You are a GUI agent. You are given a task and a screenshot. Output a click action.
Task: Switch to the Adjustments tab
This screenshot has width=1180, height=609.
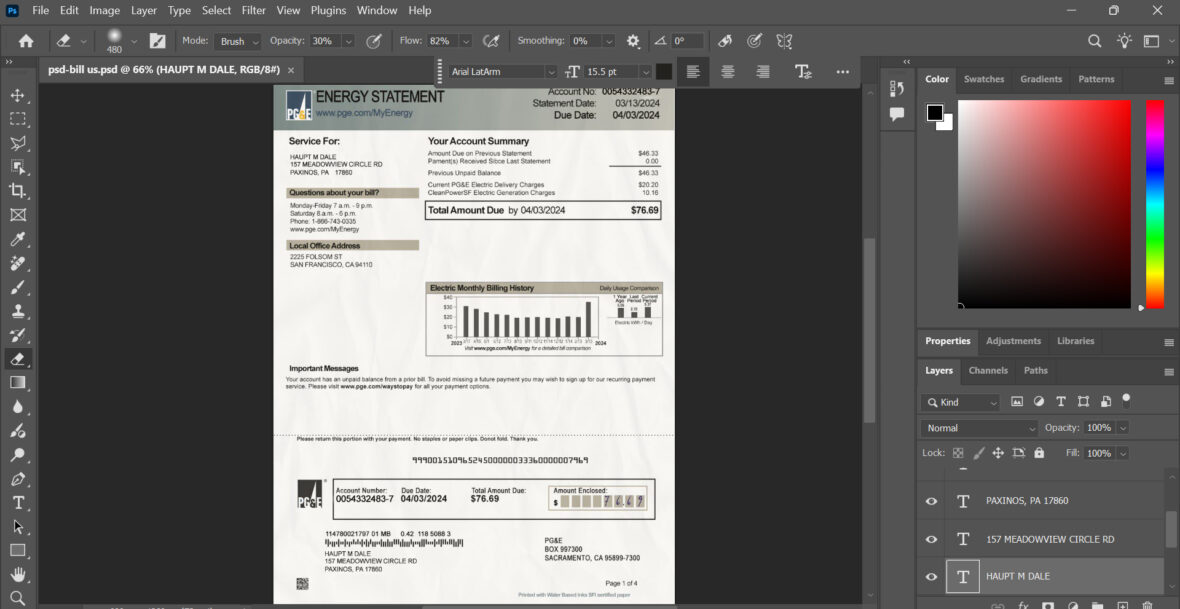click(1013, 341)
